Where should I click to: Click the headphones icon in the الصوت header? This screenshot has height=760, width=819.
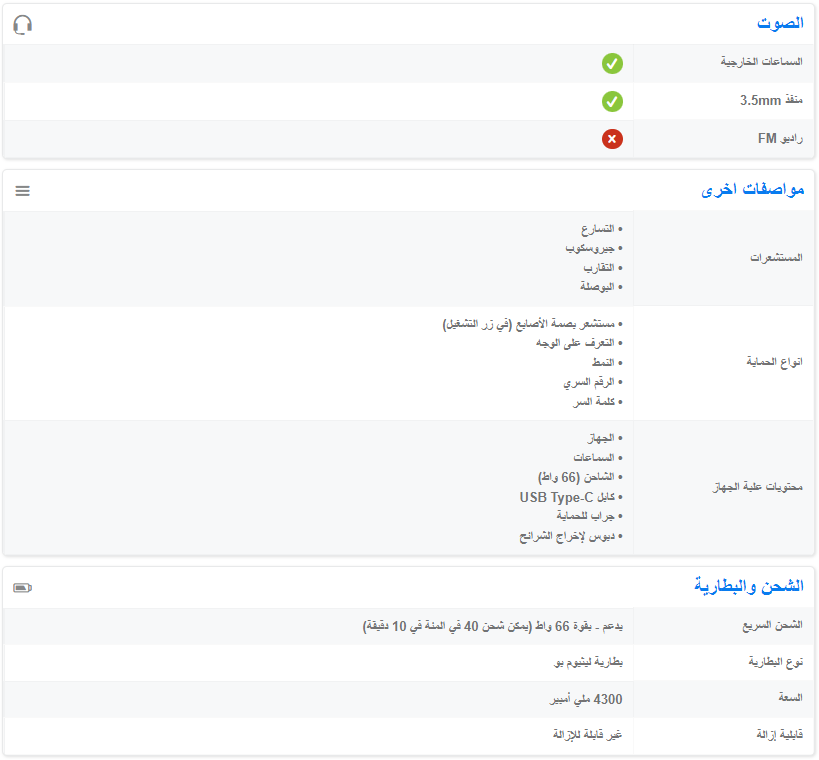[22, 24]
